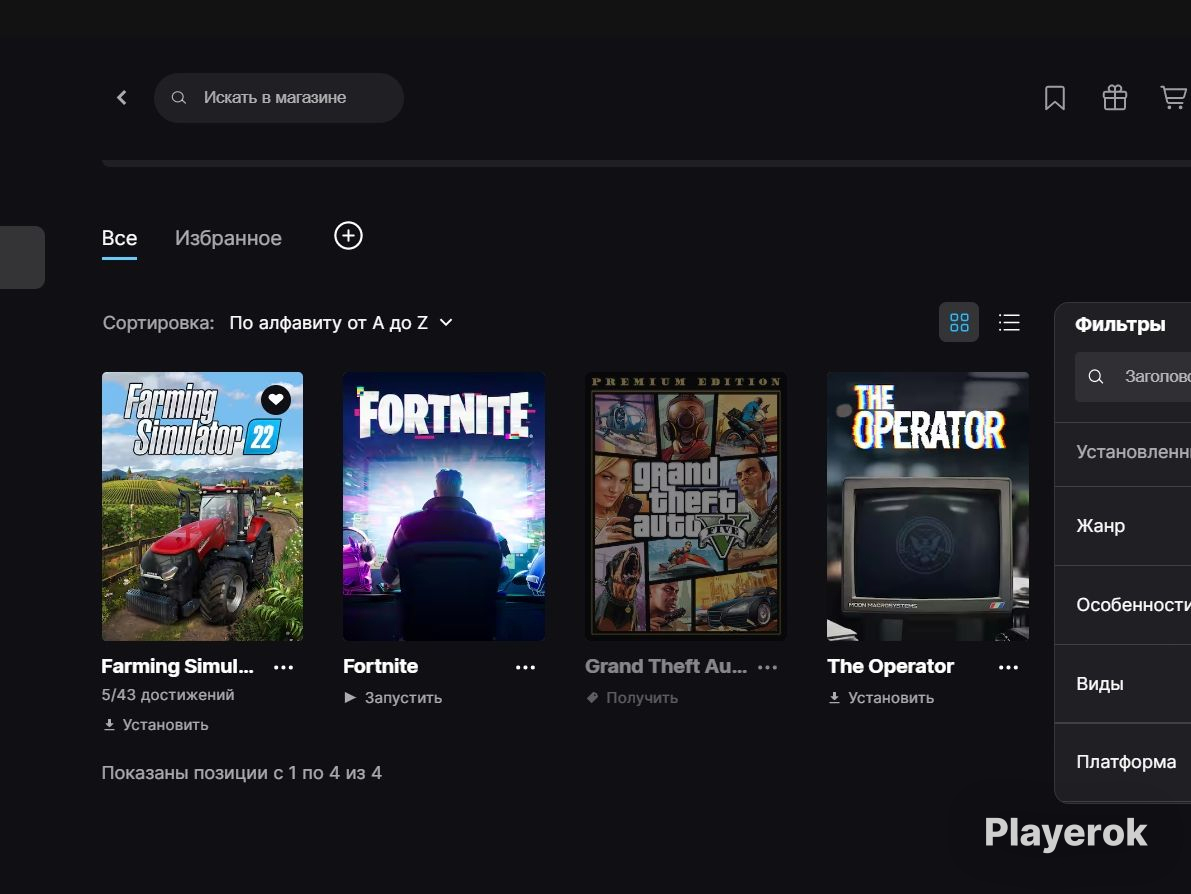
Task: Click Получить for Grand Theft Auto
Action: point(632,698)
